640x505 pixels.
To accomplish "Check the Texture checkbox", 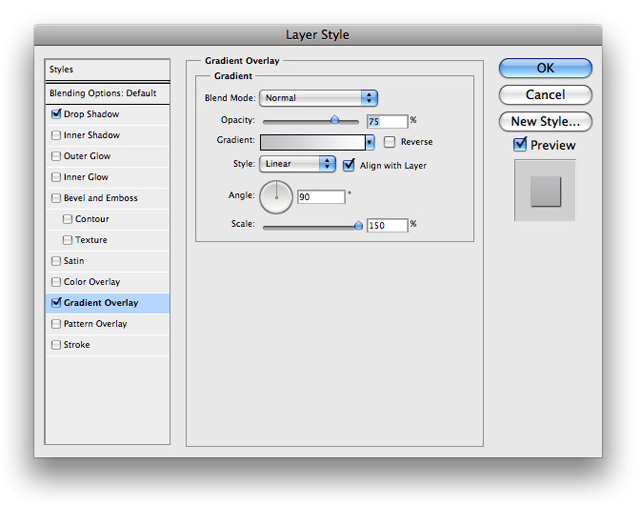I will click(x=67, y=240).
